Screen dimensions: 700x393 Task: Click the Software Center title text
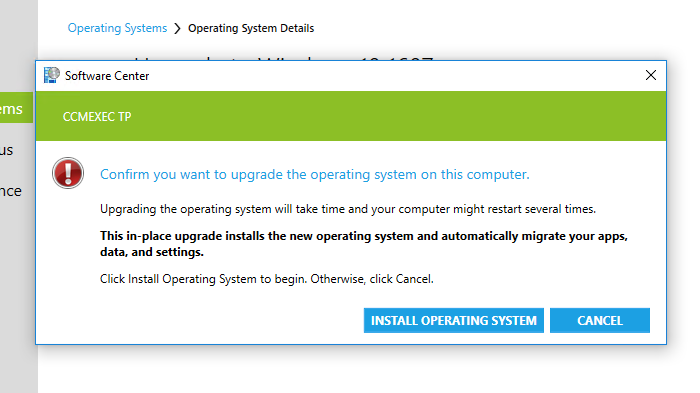(107, 75)
